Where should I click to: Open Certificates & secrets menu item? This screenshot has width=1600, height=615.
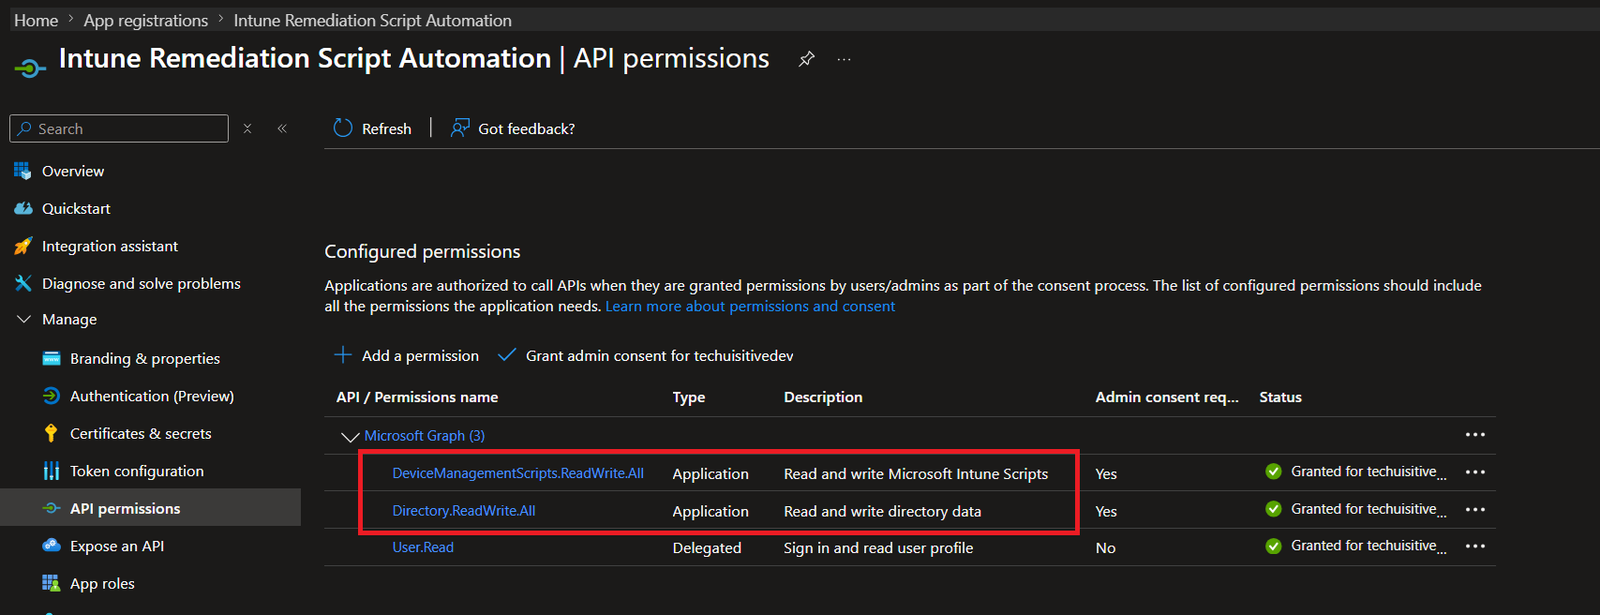(x=141, y=433)
